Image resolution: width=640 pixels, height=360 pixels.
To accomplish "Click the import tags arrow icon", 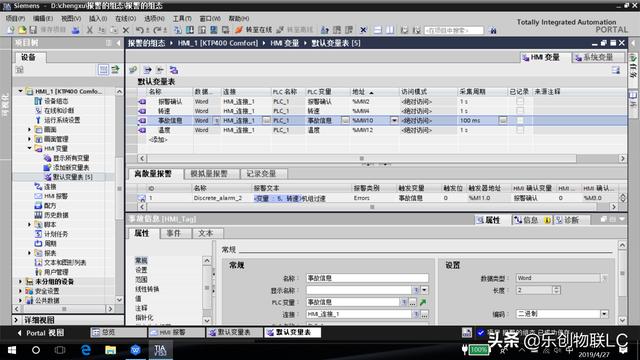I will coord(160,70).
